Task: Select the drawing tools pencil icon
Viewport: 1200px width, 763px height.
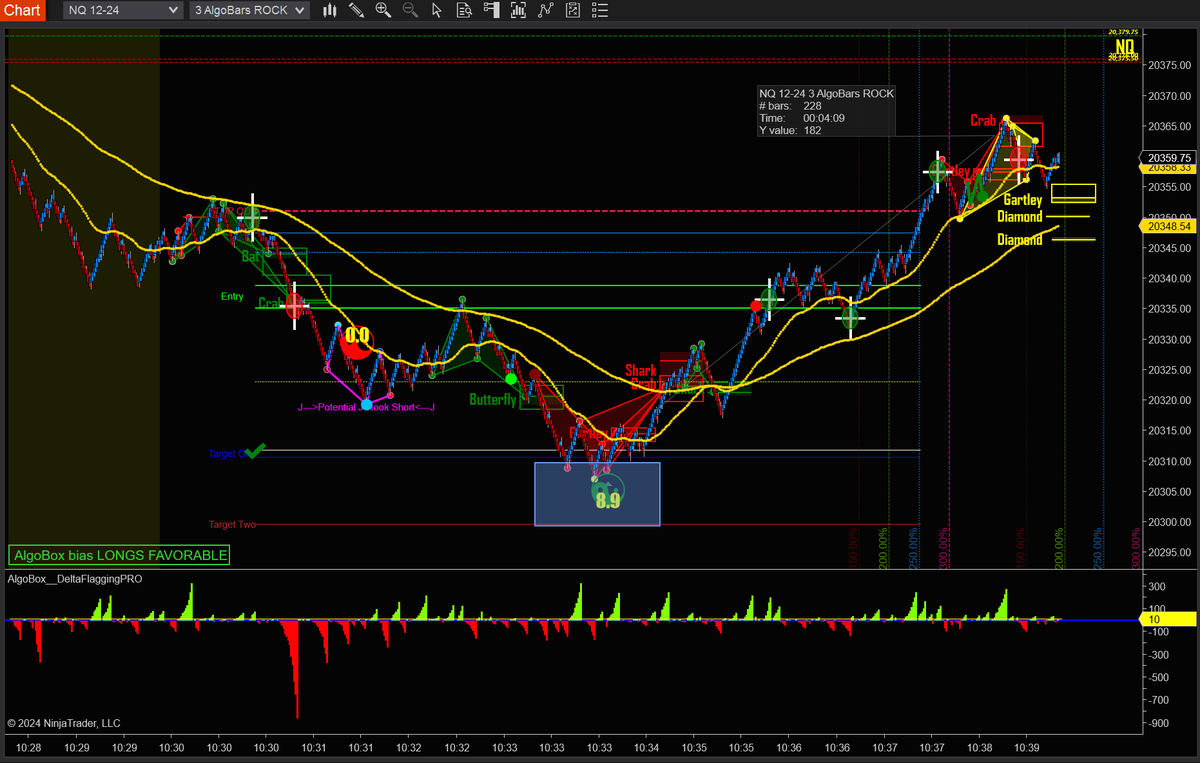Action: pos(356,10)
